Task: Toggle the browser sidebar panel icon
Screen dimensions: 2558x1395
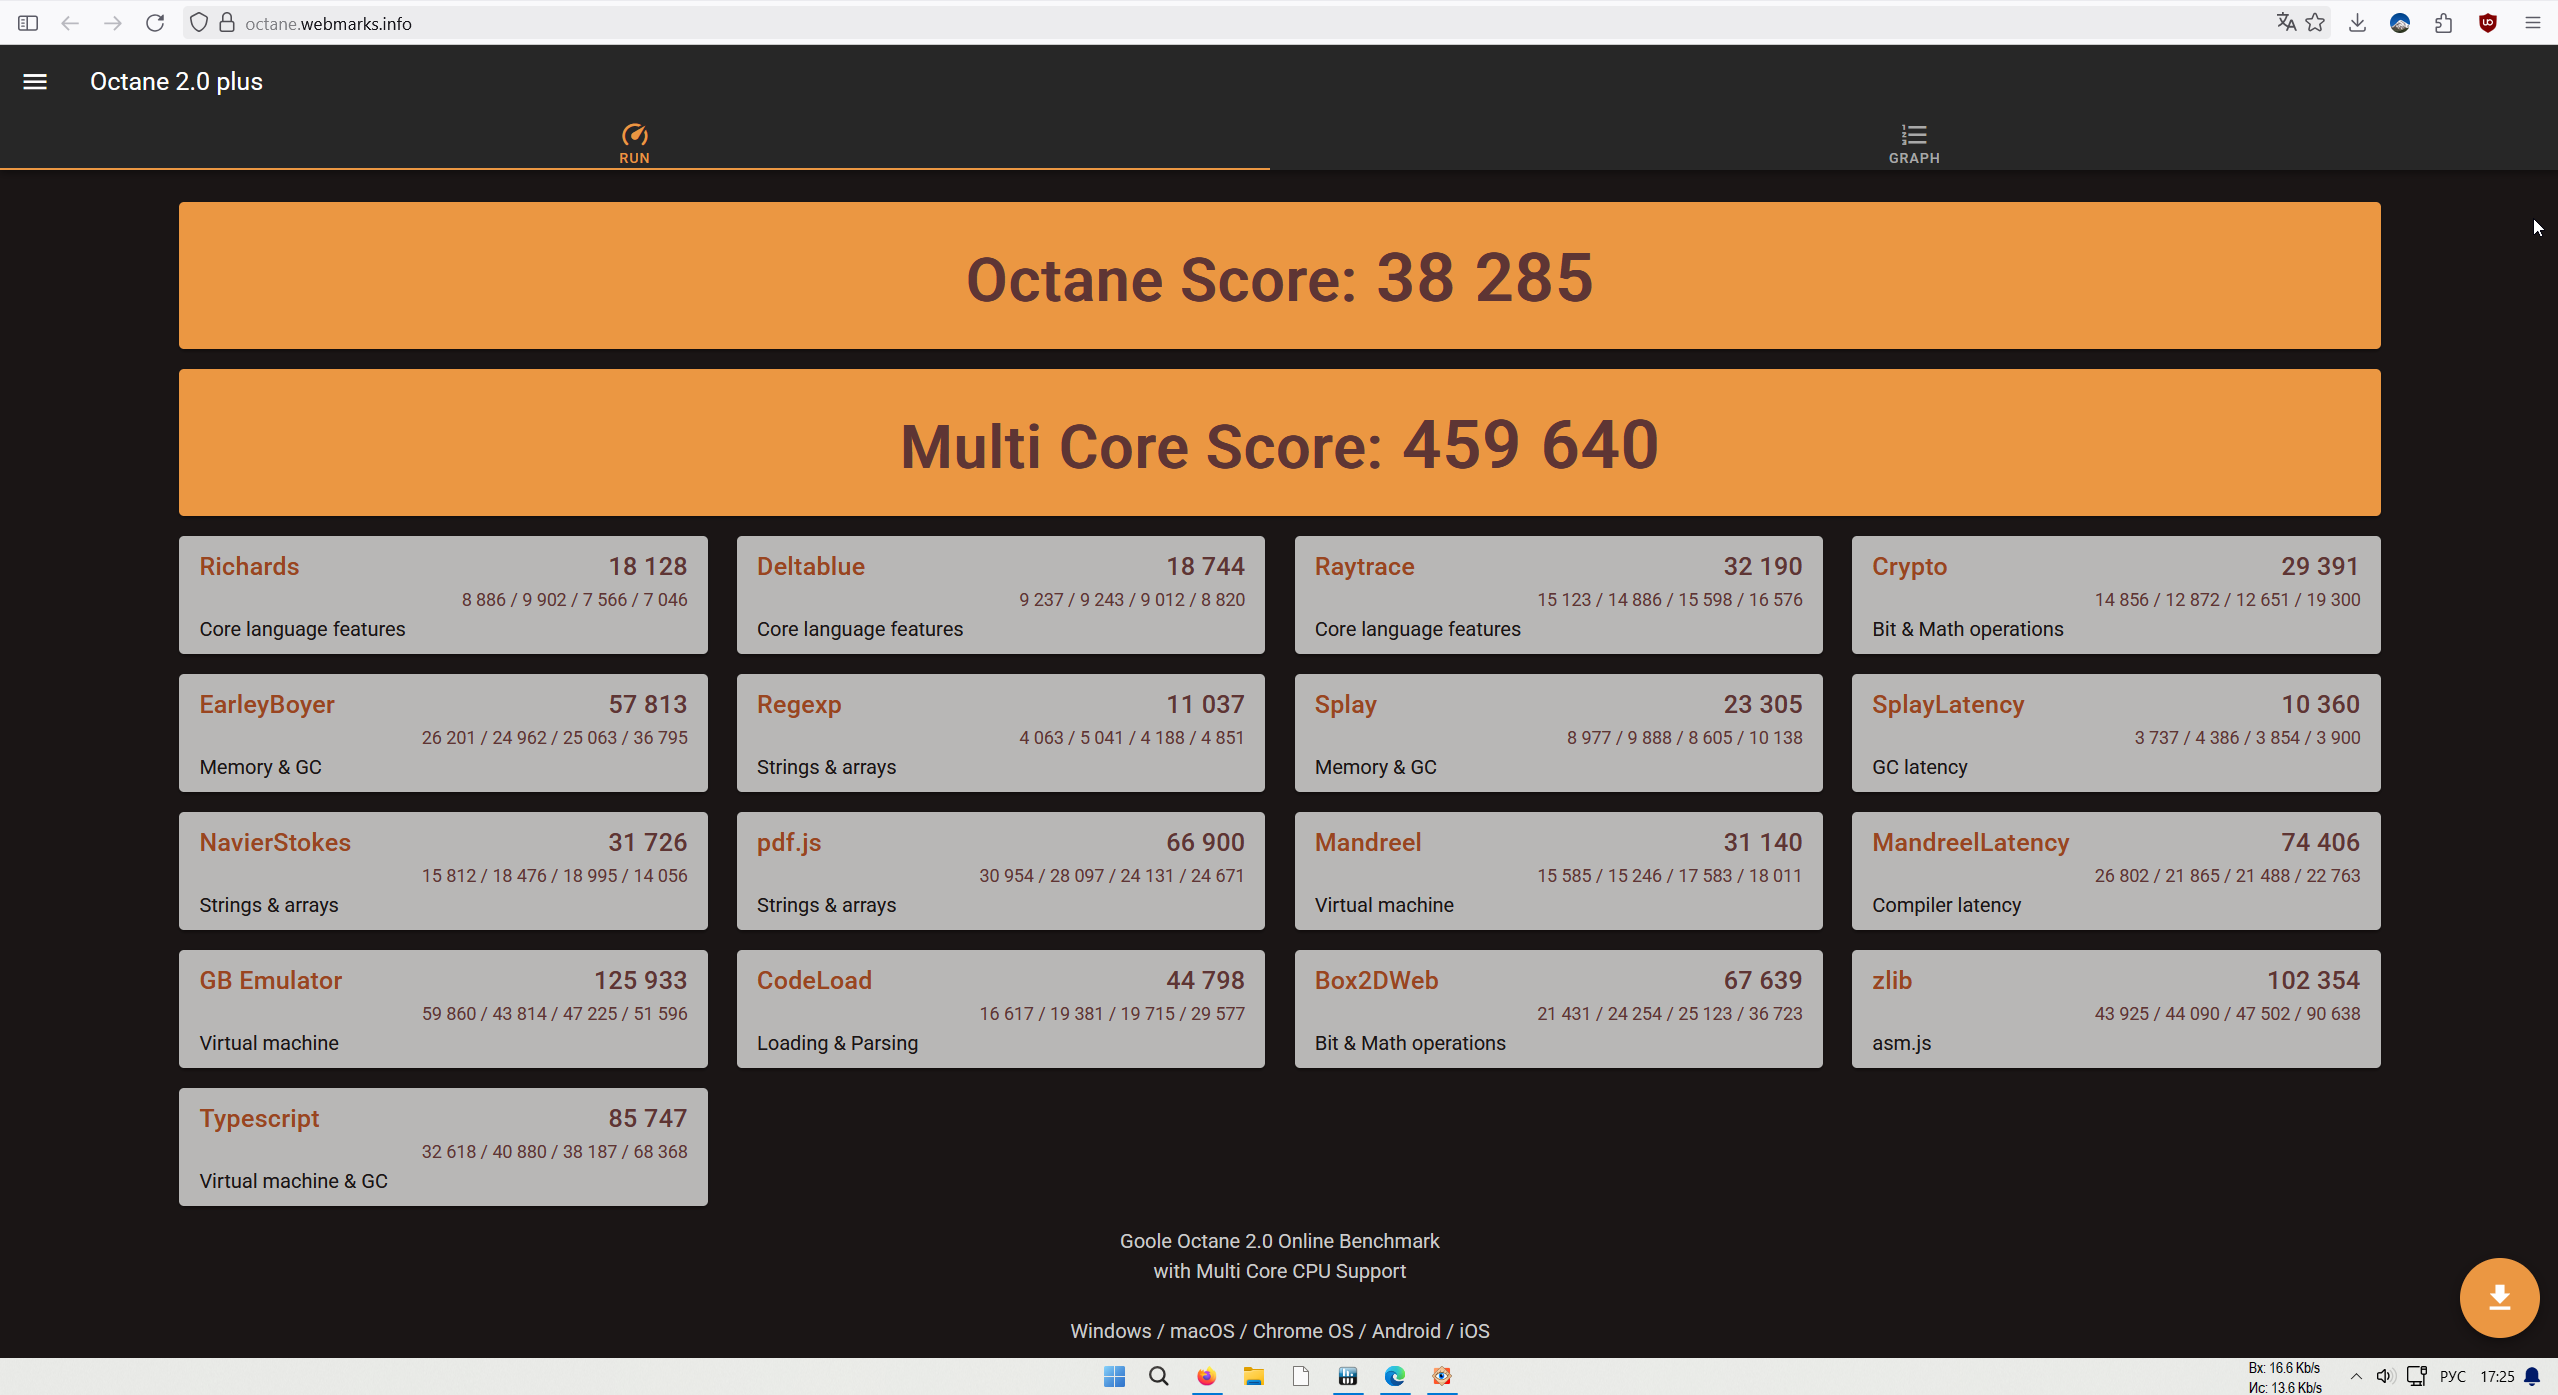Action: click(x=28, y=23)
